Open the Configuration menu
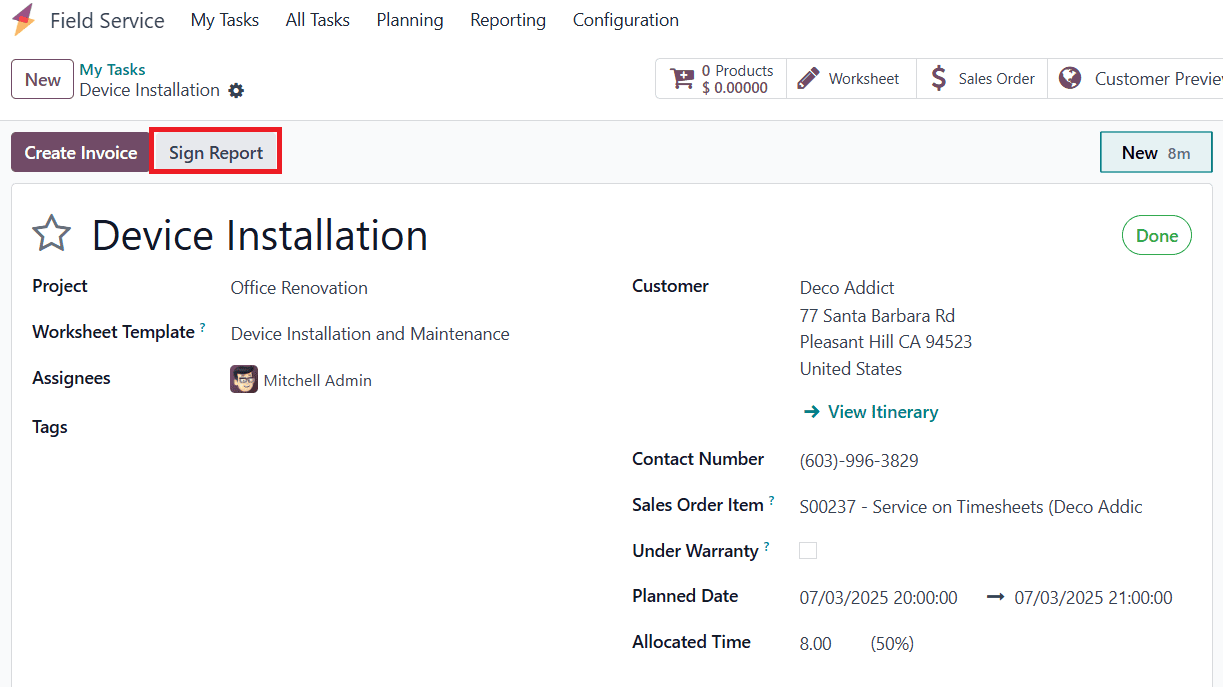Screen dimensions: 1223x687 coord(626,20)
